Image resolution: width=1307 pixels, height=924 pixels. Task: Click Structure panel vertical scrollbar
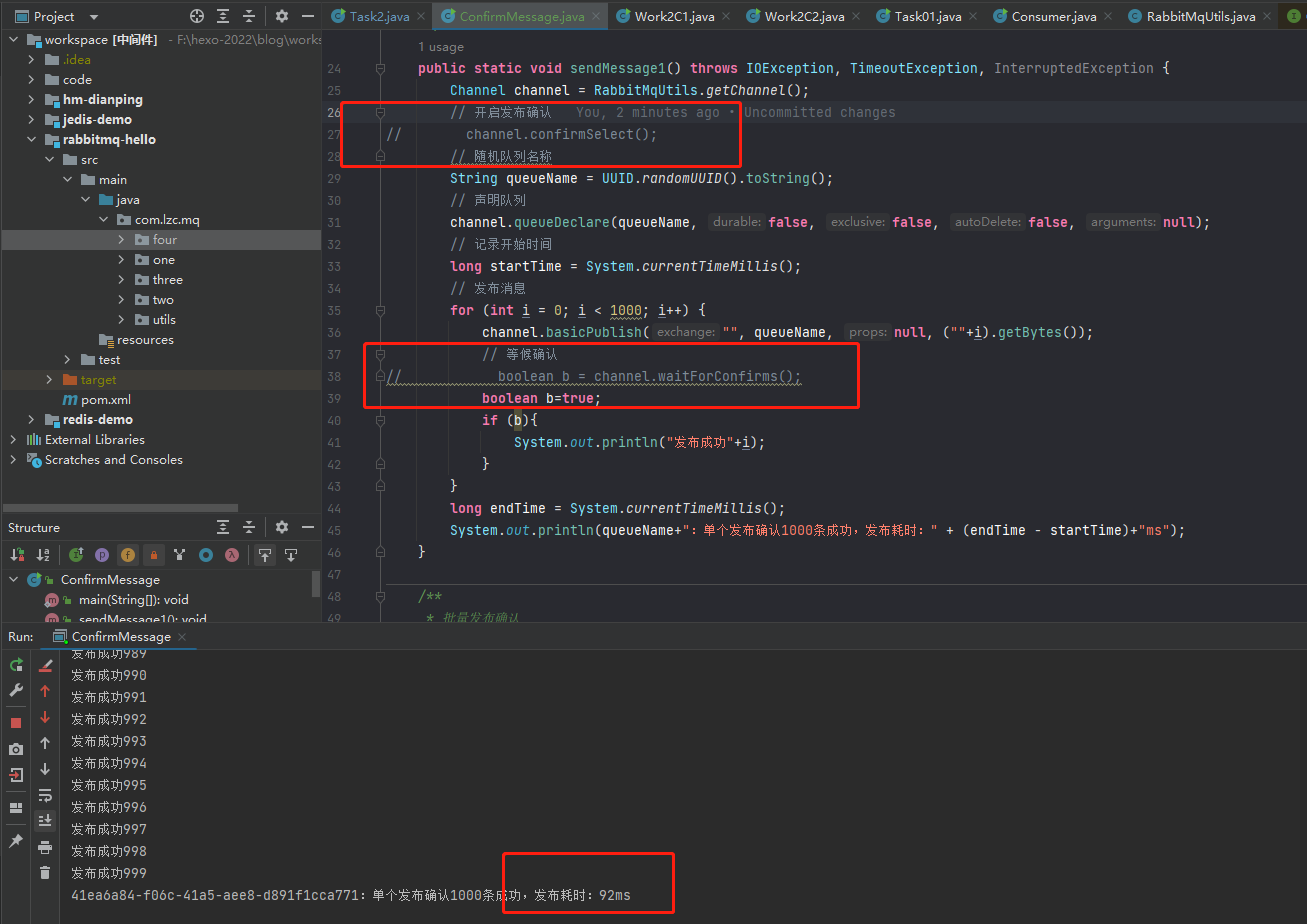point(316,583)
